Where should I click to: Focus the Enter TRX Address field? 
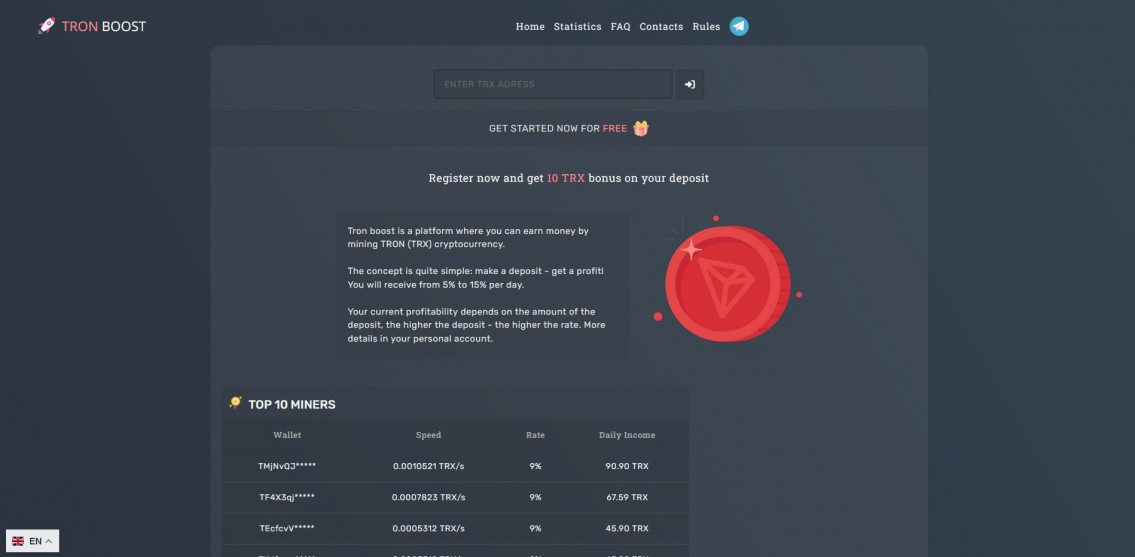coord(553,84)
